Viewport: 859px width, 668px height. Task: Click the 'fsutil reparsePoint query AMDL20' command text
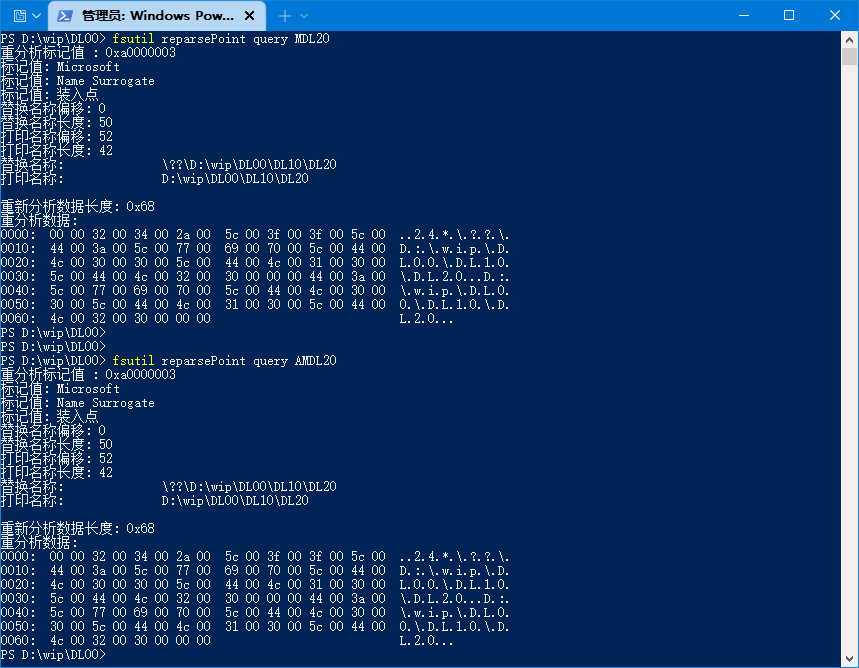click(x=224, y=361)
